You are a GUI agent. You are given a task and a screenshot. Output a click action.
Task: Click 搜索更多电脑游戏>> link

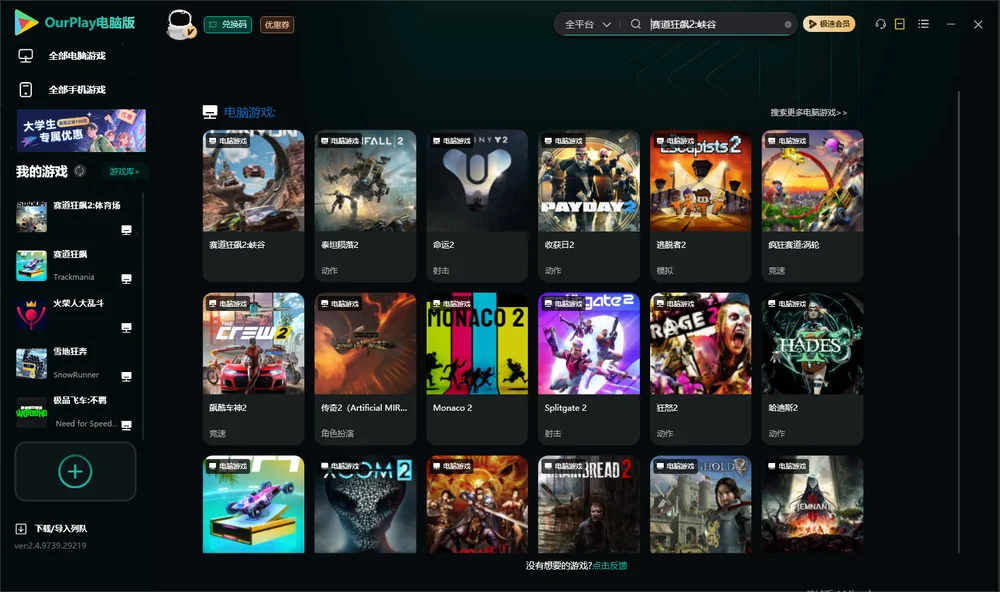(809, 113)
